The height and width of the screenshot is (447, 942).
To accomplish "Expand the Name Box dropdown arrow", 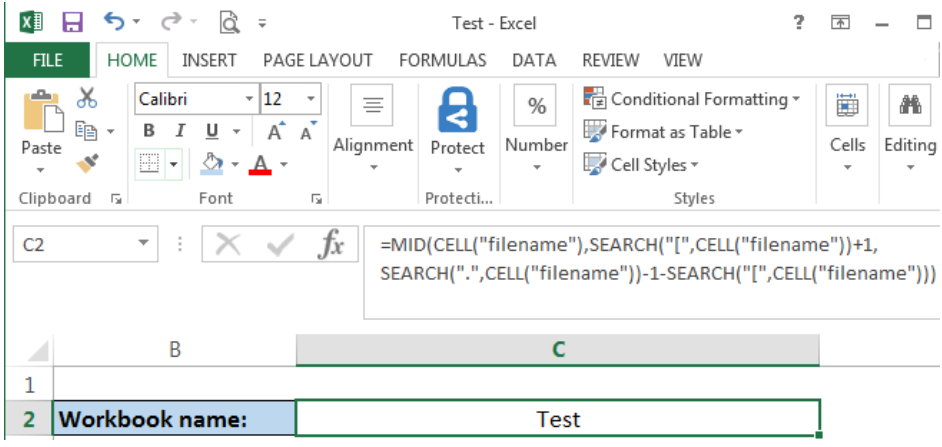I will pos(143,243).
